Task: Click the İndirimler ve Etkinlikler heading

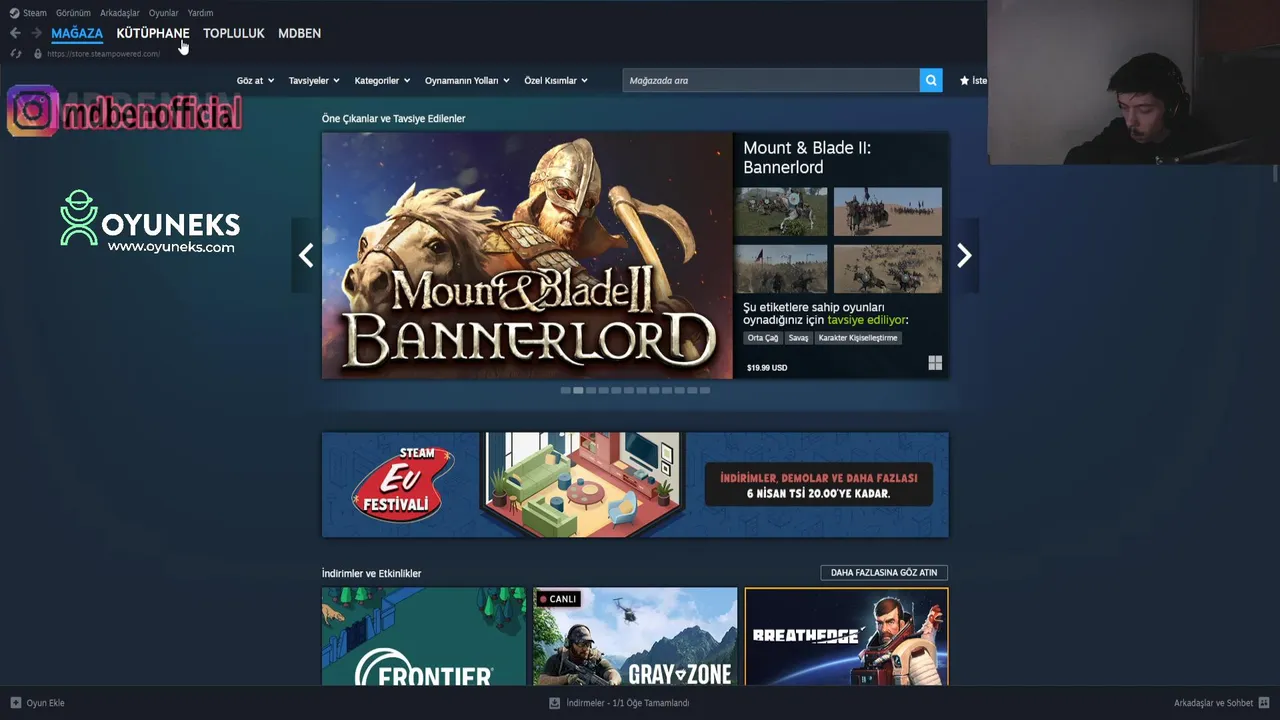Action: pos(371,574)
